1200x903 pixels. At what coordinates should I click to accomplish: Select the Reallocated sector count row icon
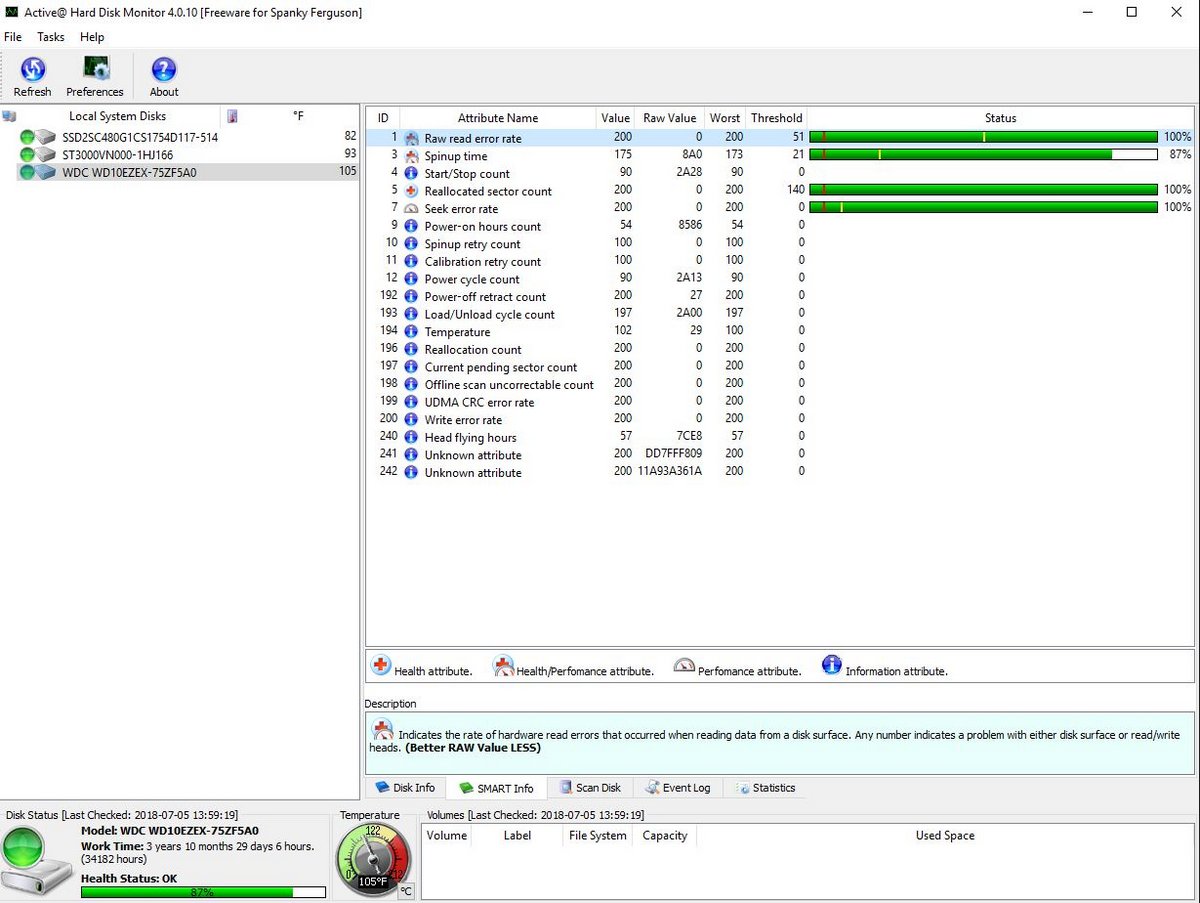[x=411, y=191]
